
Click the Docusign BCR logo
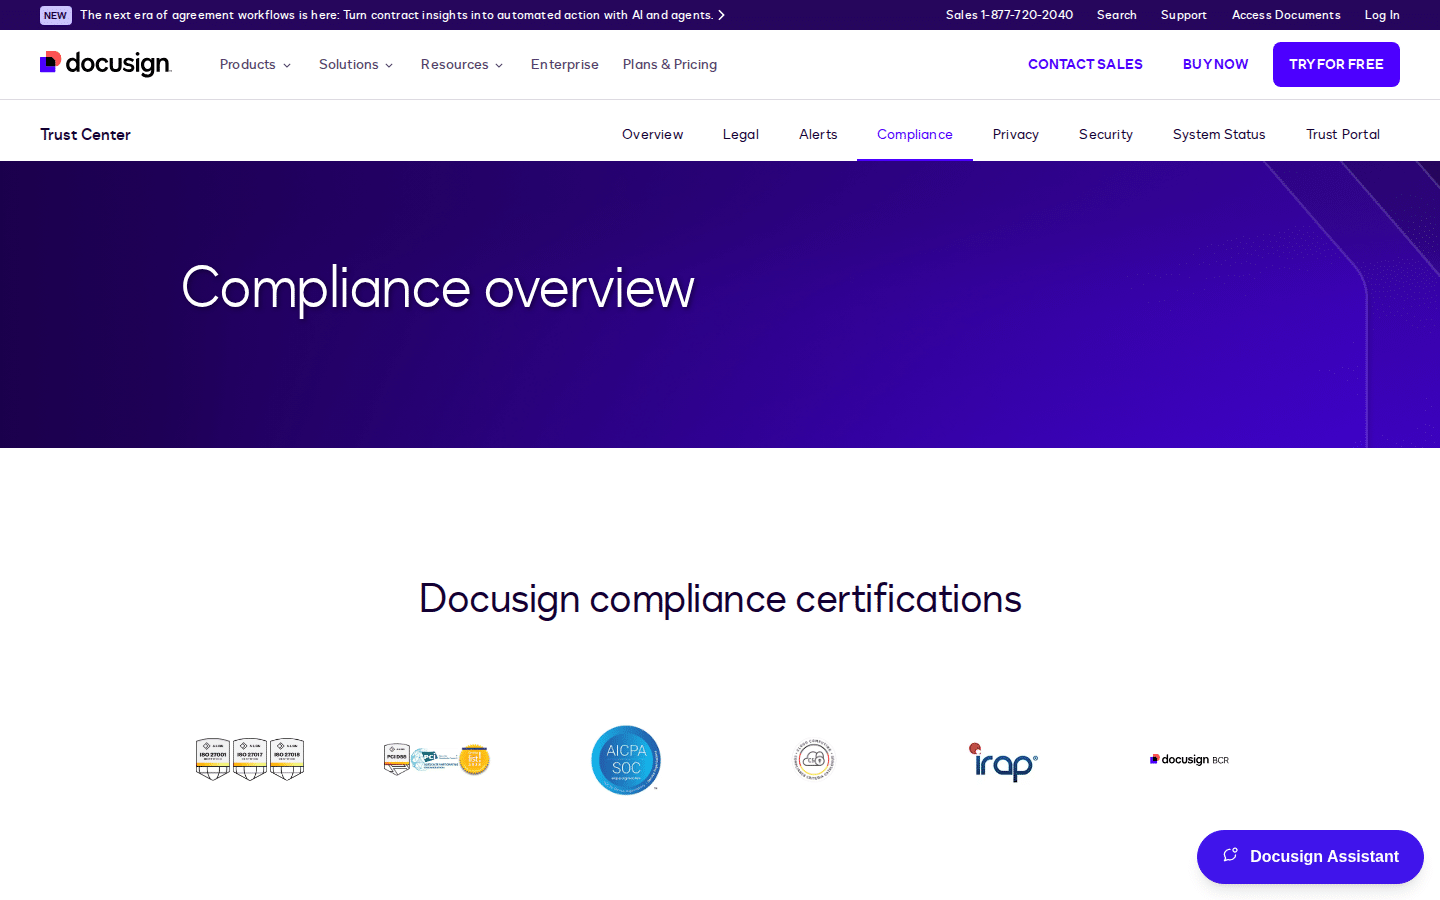point(1189,760)
